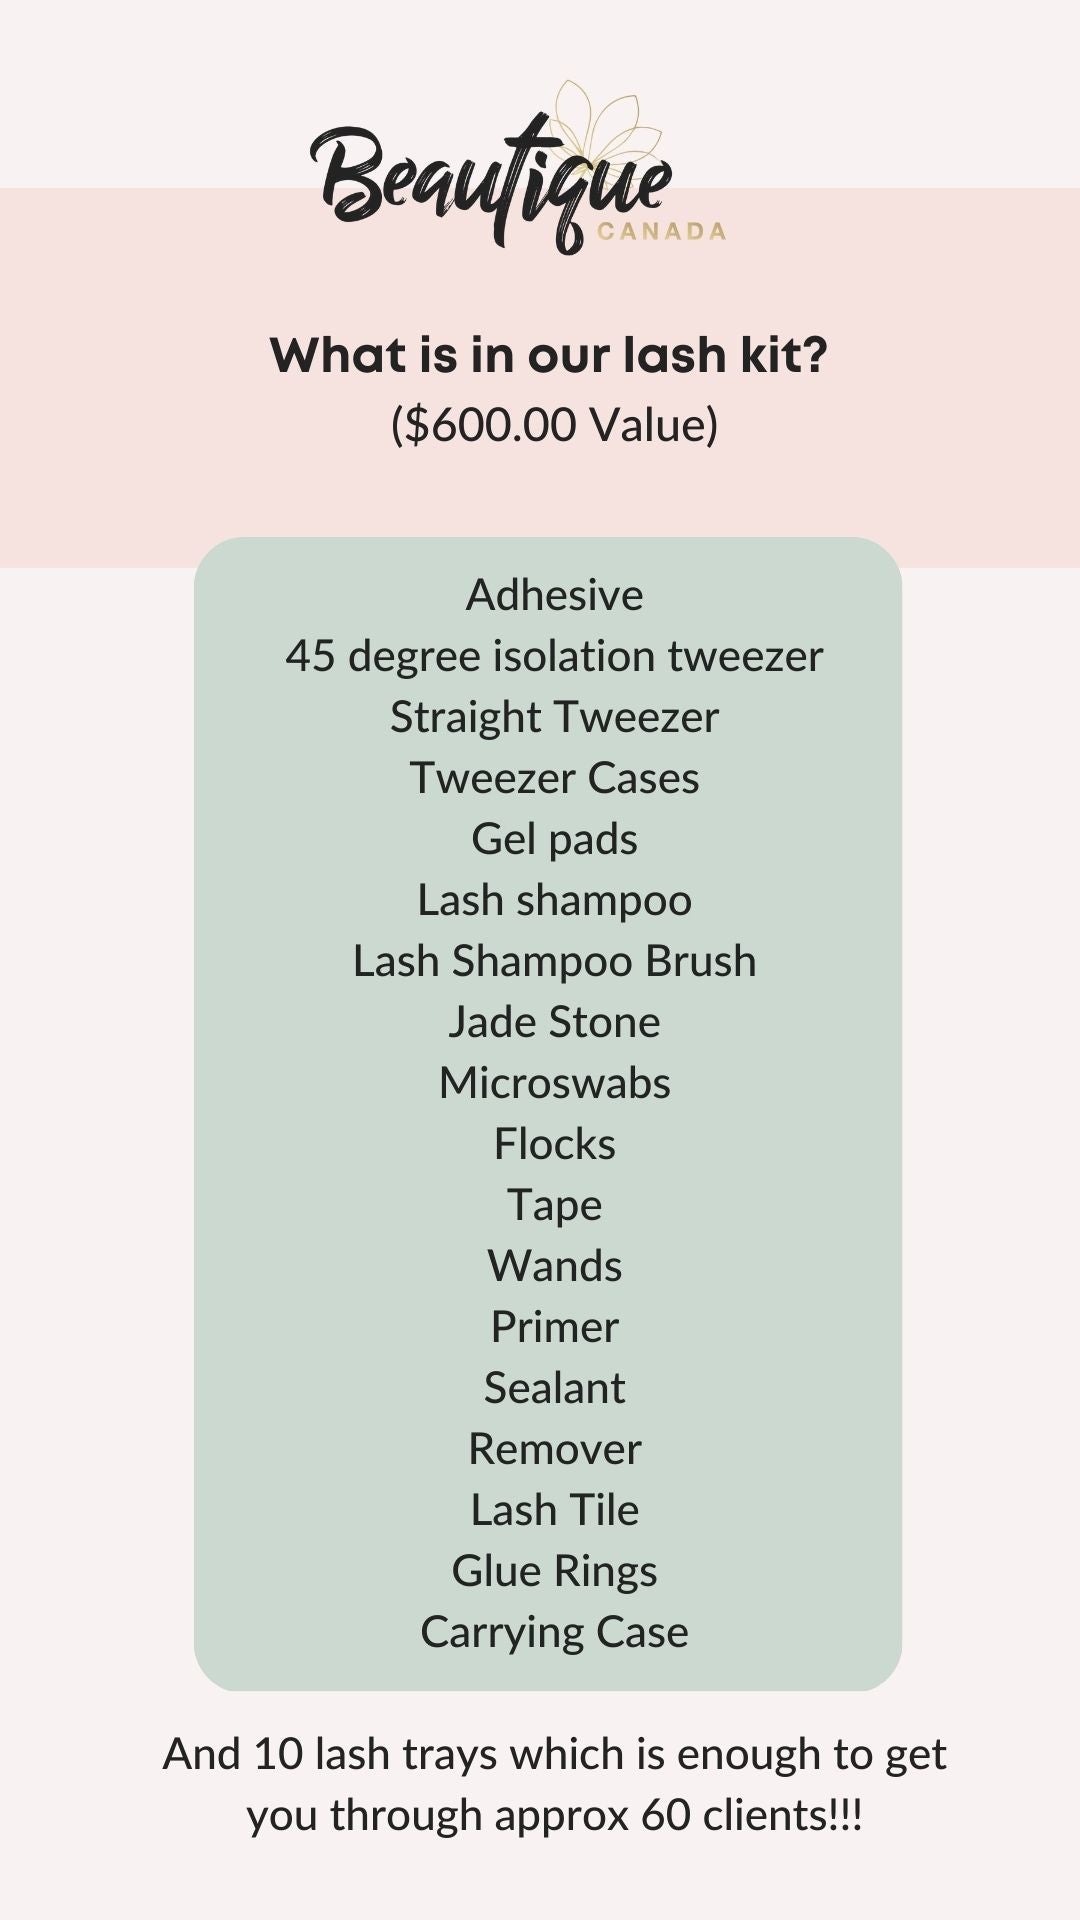The width and height of the screenshot is (1080, 1920).
Task: Click the "Carrying Case" item
Action: pos(554,1632)
